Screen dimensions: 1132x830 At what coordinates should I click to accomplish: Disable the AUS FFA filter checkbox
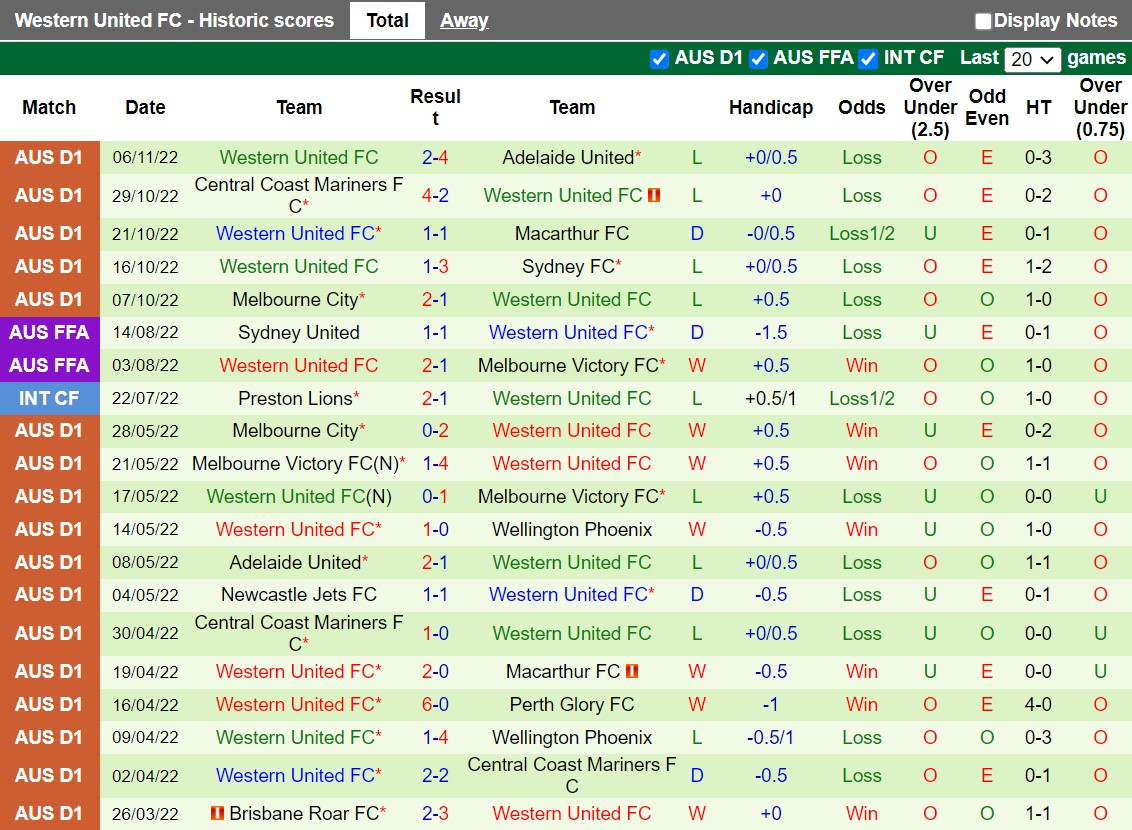[758, 59]
